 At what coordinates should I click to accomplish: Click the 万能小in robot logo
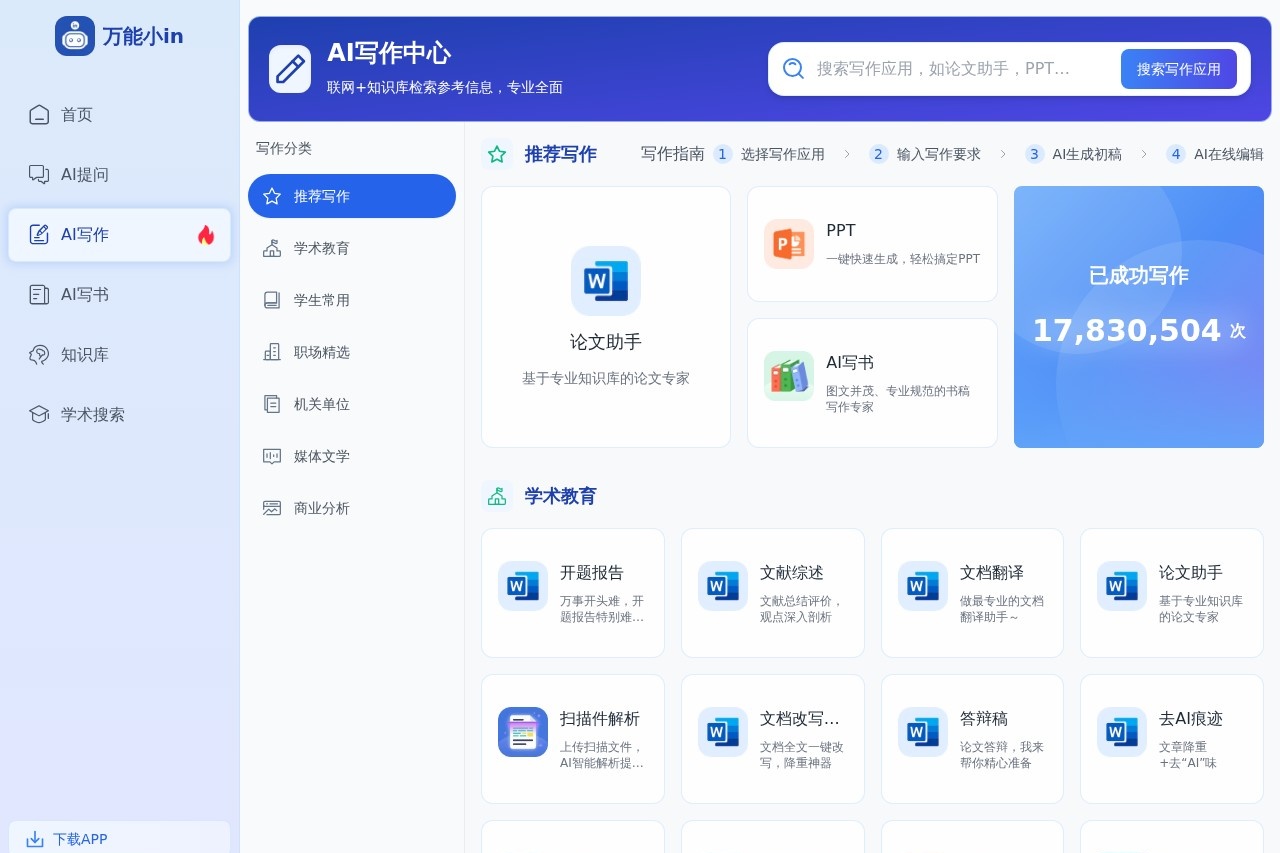tap(74, 35)
